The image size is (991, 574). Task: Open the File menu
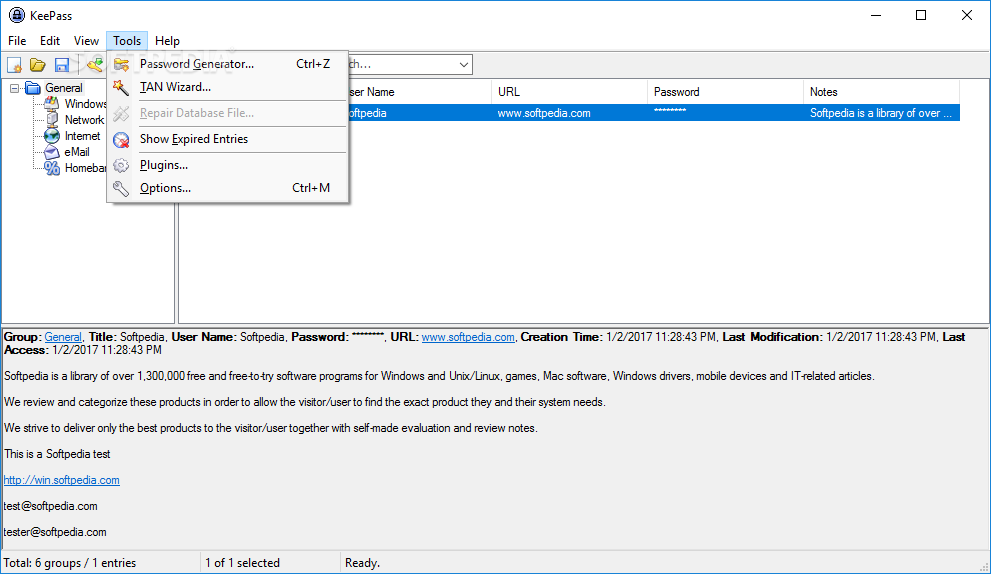click(17, 41)
